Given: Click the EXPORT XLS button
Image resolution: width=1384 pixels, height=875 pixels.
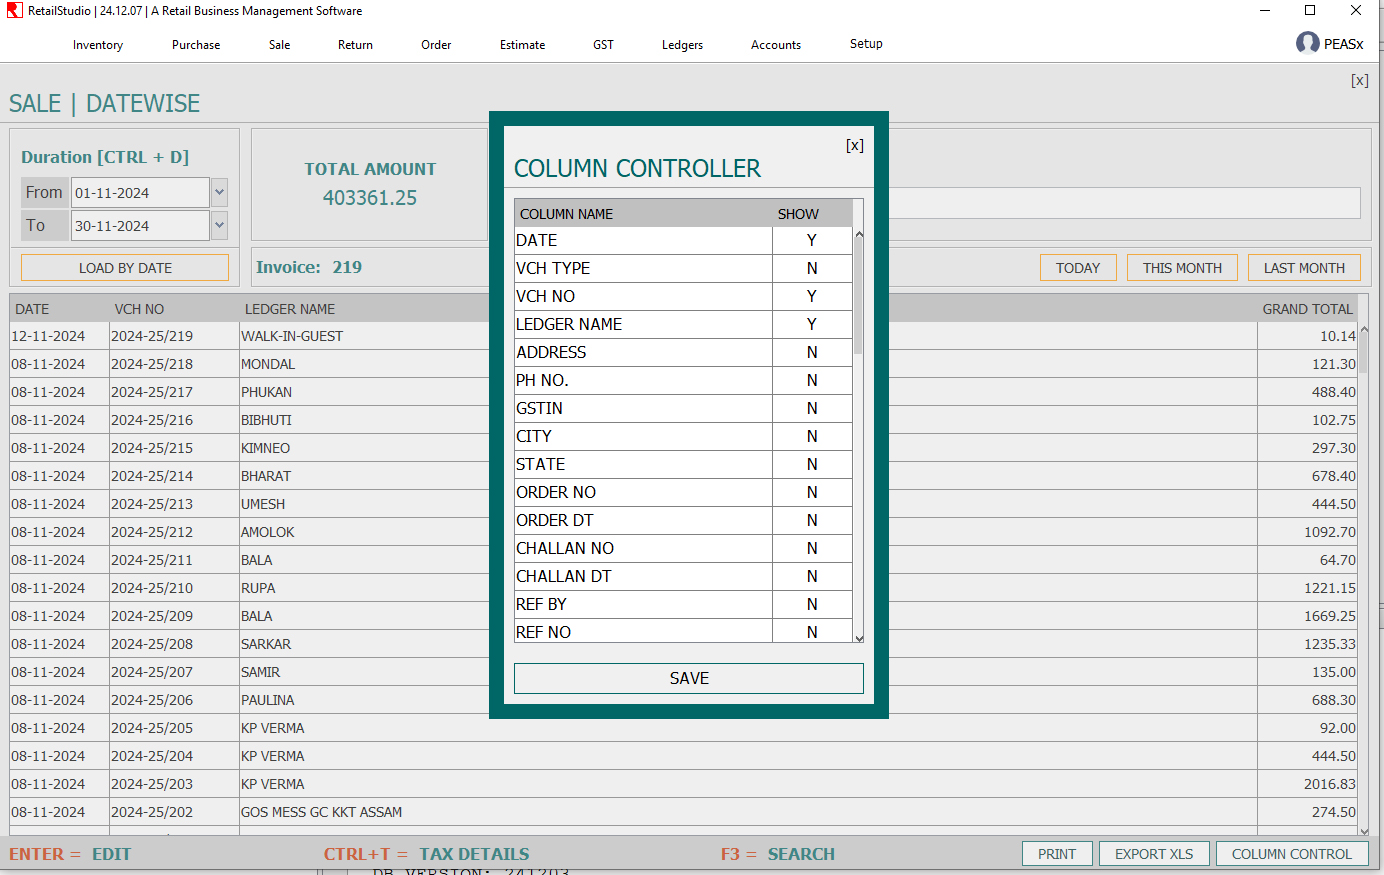Looking at the screenshot, I should tap(1154, 854).
